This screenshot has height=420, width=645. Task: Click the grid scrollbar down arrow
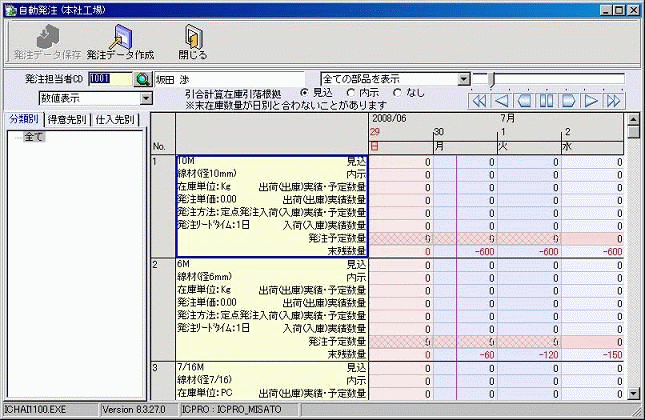pos(634,394)
